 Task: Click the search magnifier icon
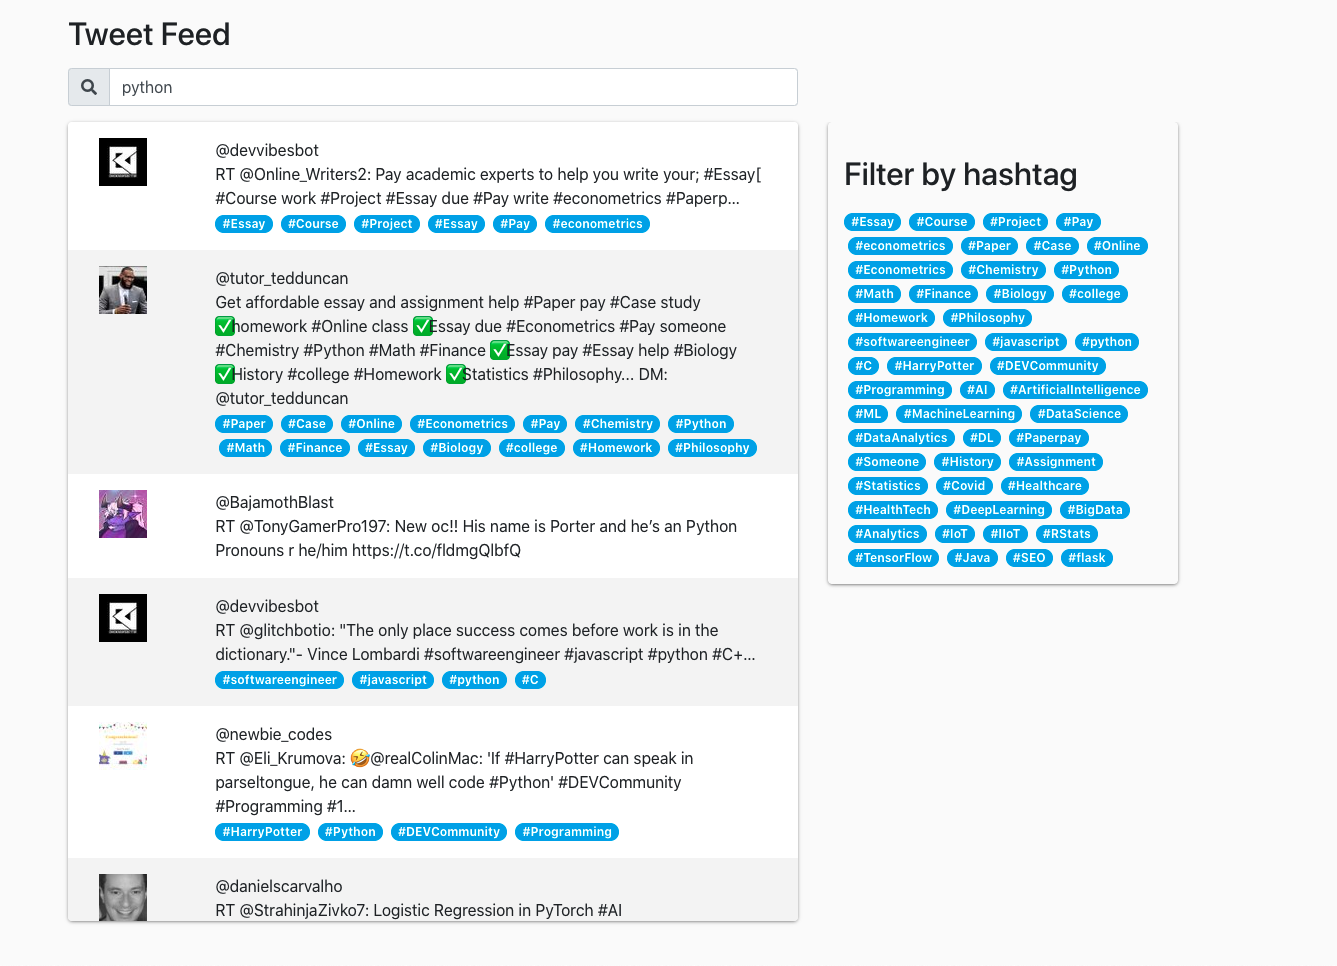[x=89, y=87]
